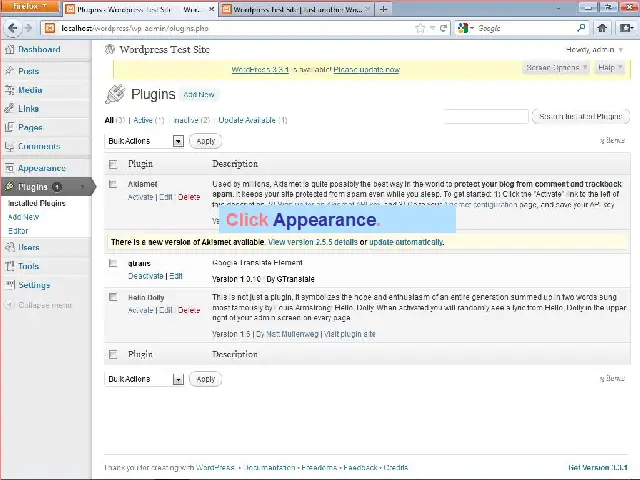Click the Dashboard house icon in sidebar

[10, 50]
